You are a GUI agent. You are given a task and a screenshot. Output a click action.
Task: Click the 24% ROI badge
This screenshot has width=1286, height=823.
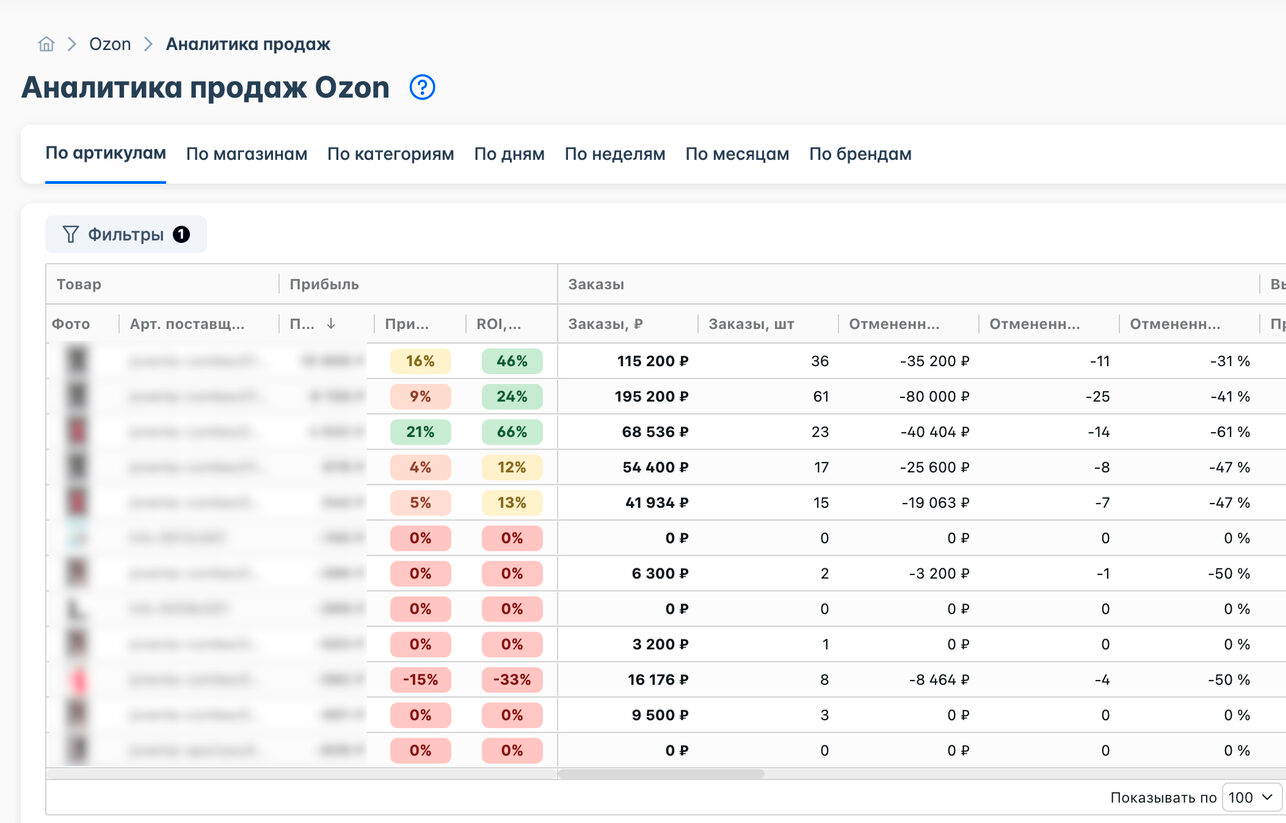pyautogui.click(x=512, y=397)
